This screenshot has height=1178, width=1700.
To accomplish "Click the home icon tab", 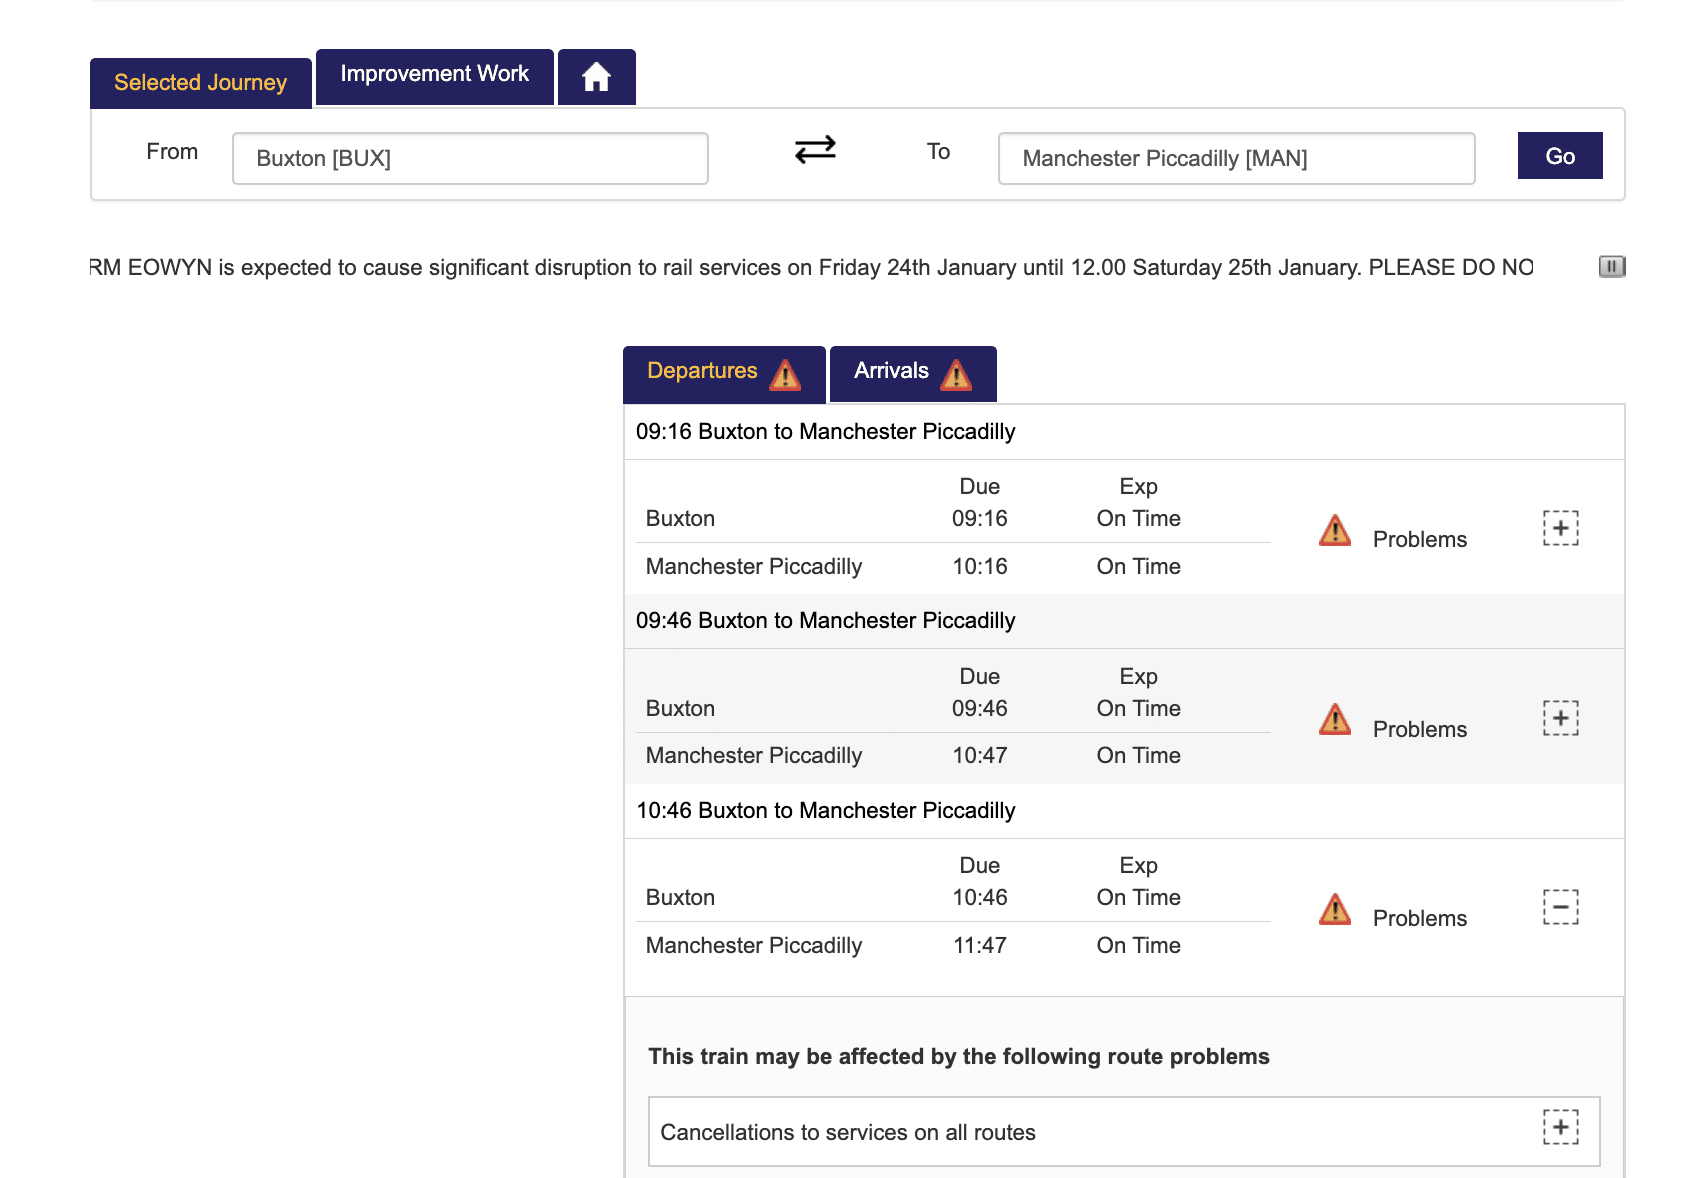I will 596,77.
